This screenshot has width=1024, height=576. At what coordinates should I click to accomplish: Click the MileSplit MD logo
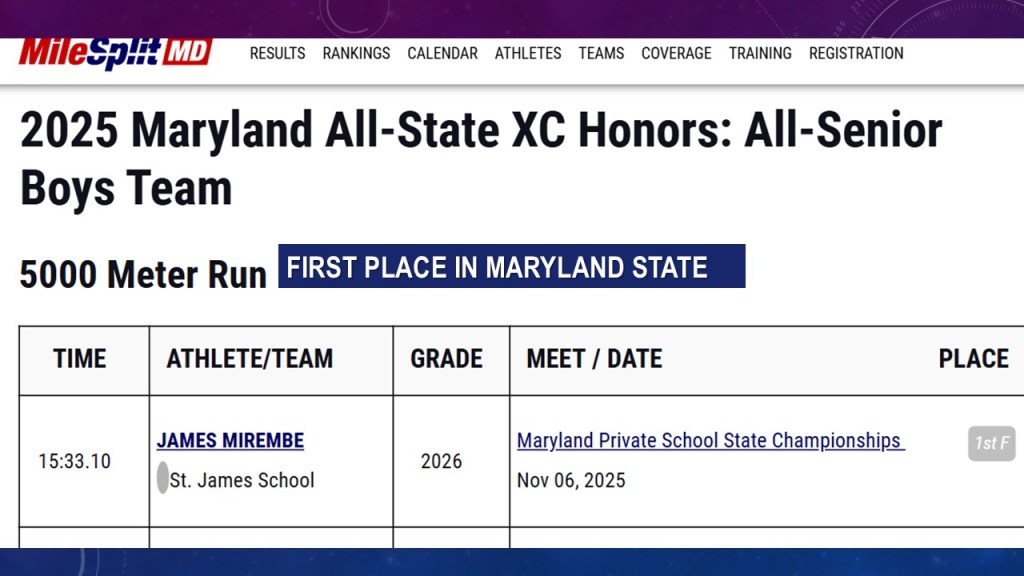coord(115,53)
